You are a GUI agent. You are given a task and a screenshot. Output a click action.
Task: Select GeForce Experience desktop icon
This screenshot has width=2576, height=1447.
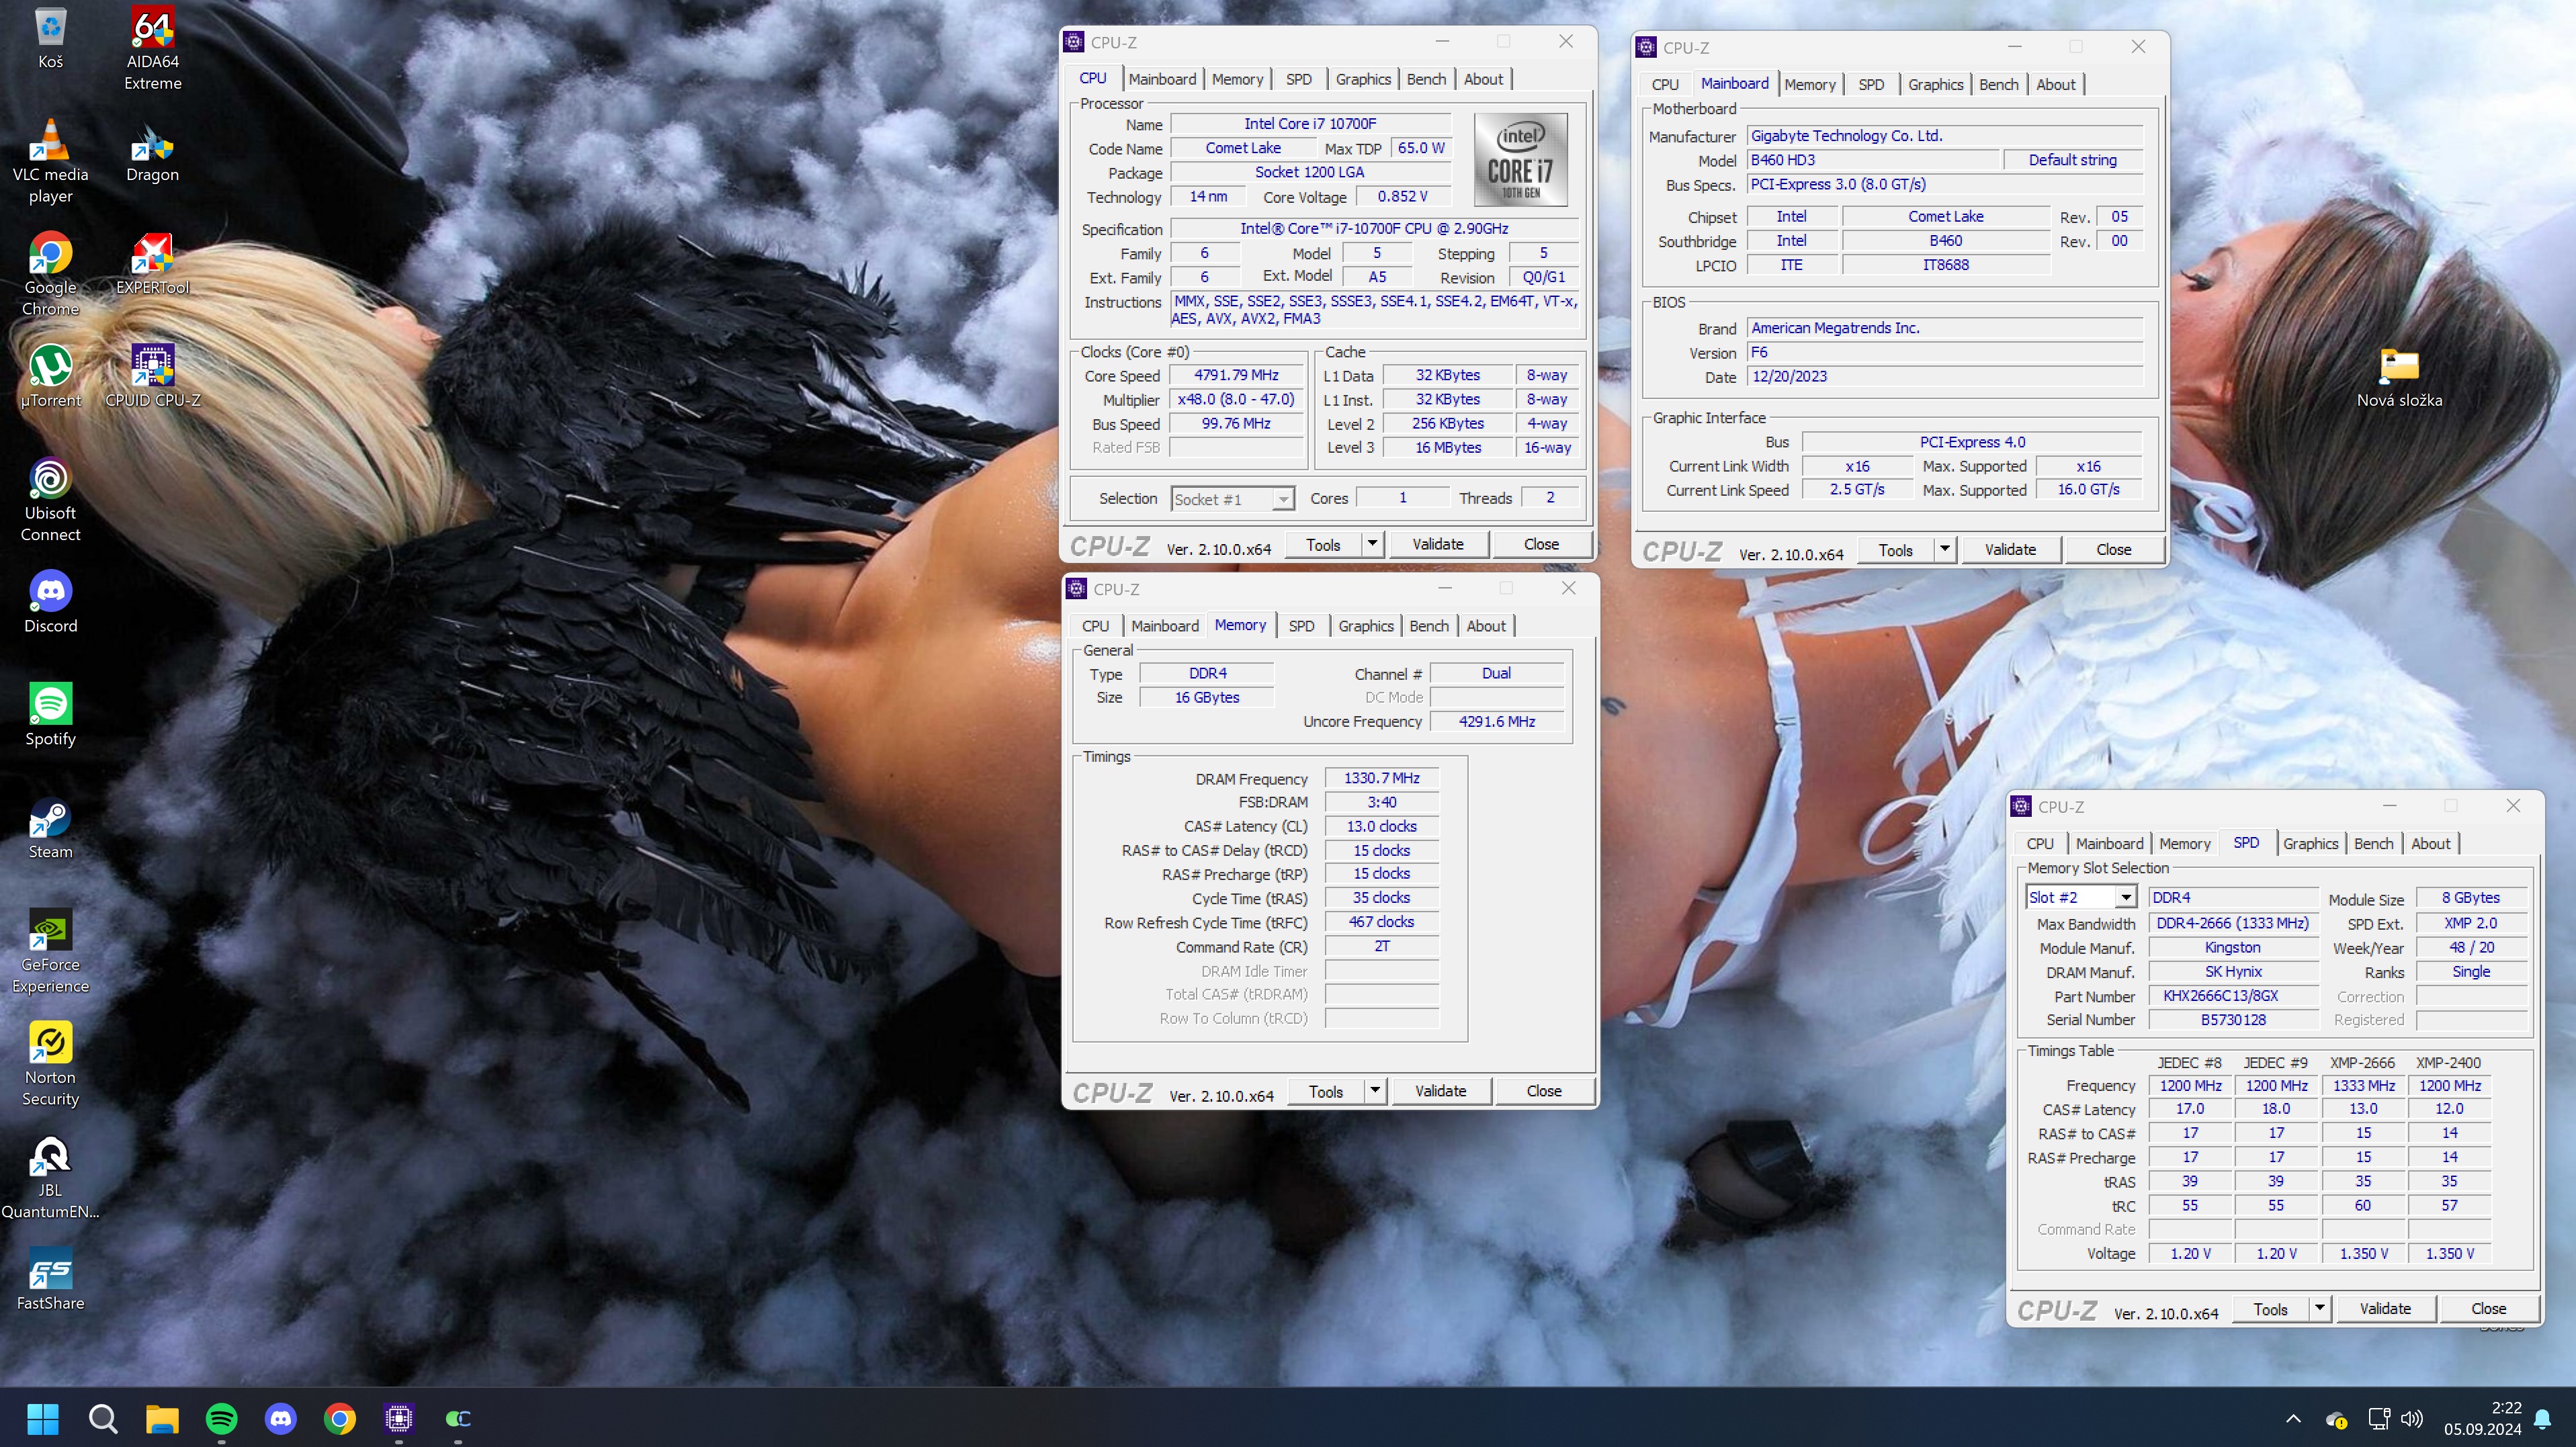pyautogui.click(x=50, y=952)
